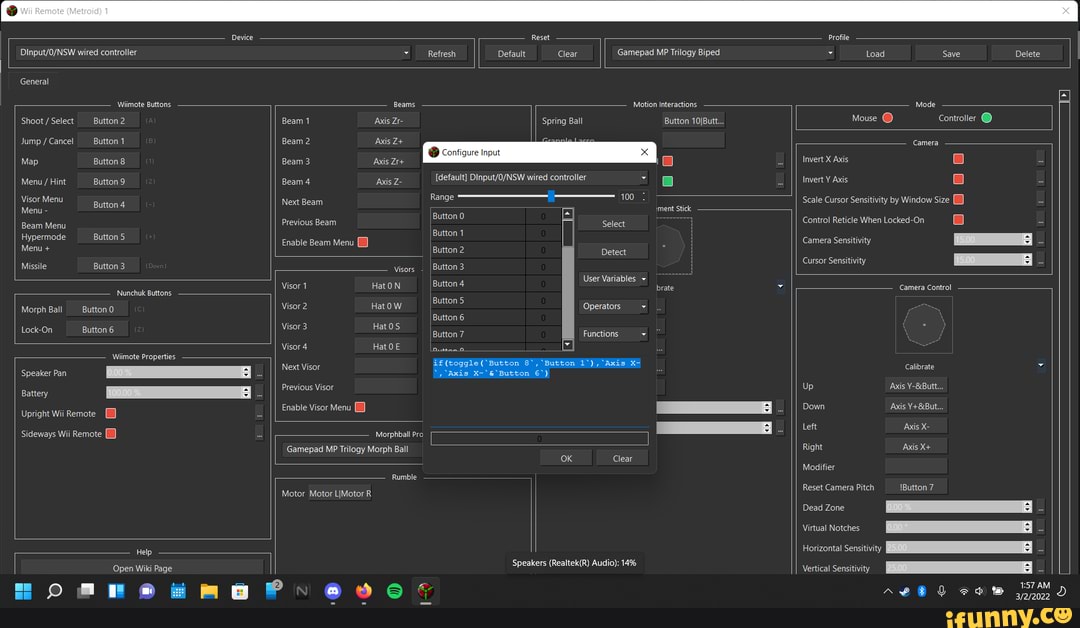Switch to the General tab
The width and height of the screenshot is (1080, 628).
click(x=34, y=82)
